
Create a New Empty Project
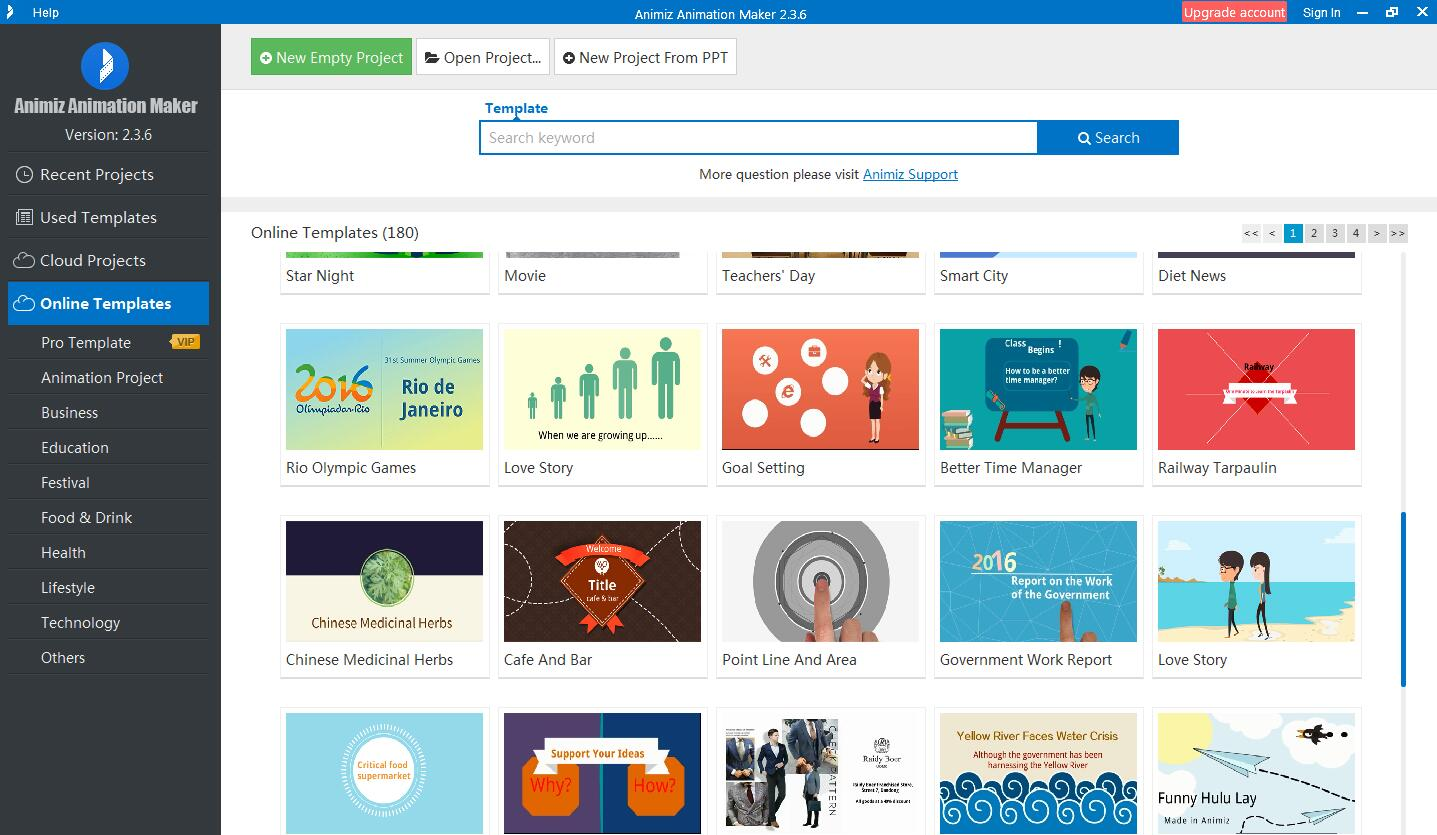331,58
